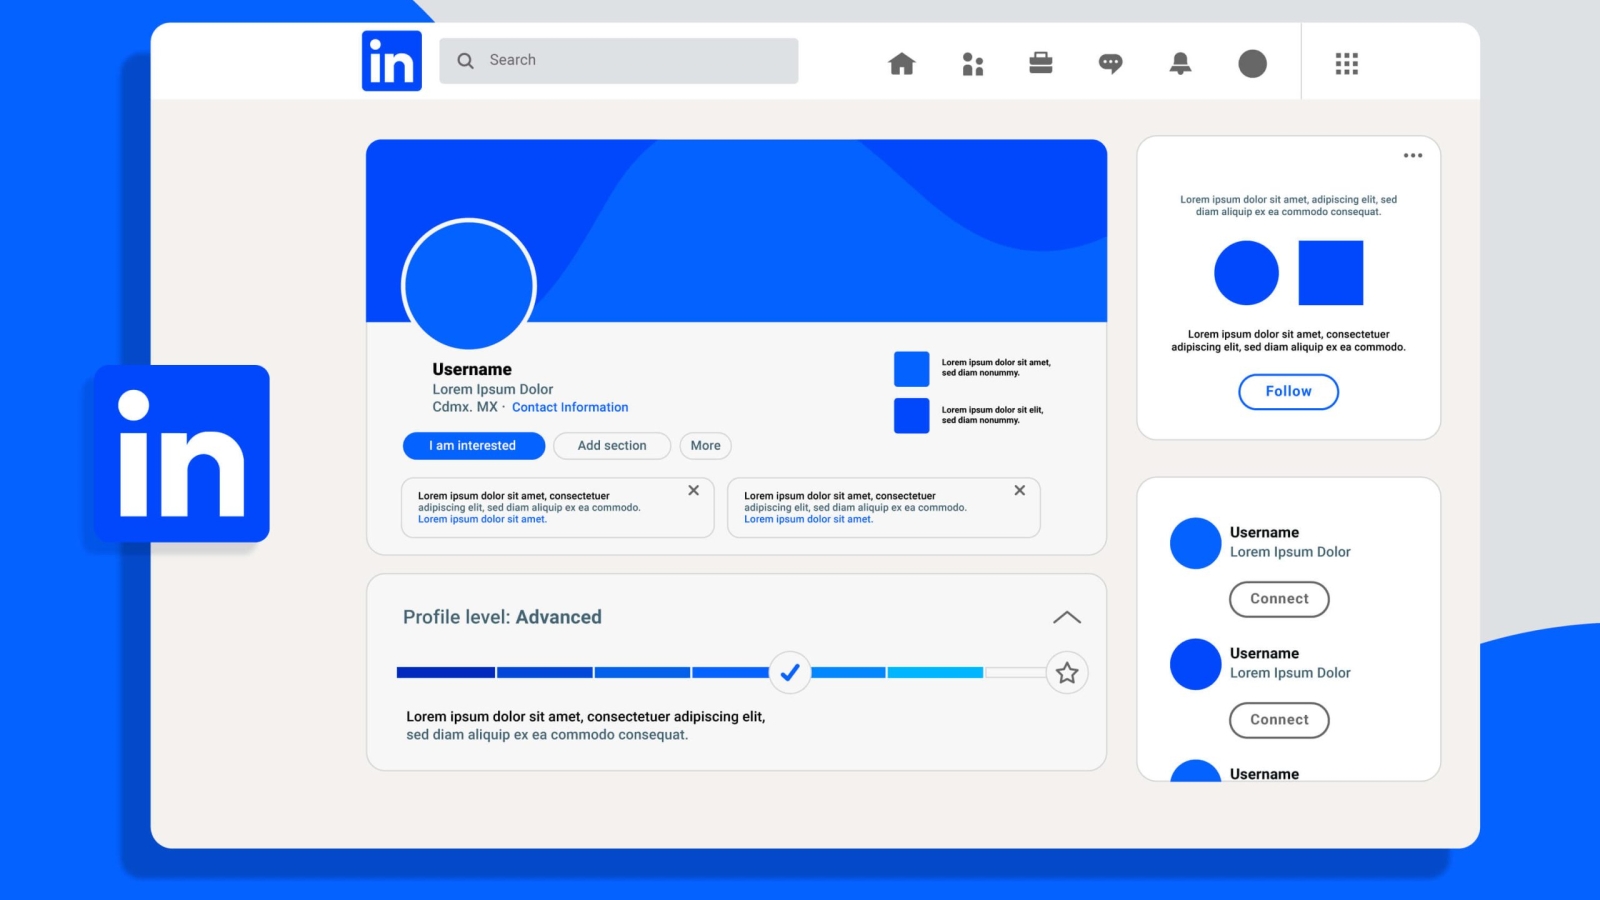Click Add section on the profile
The image size is (1600, 900).
[611, 445]
